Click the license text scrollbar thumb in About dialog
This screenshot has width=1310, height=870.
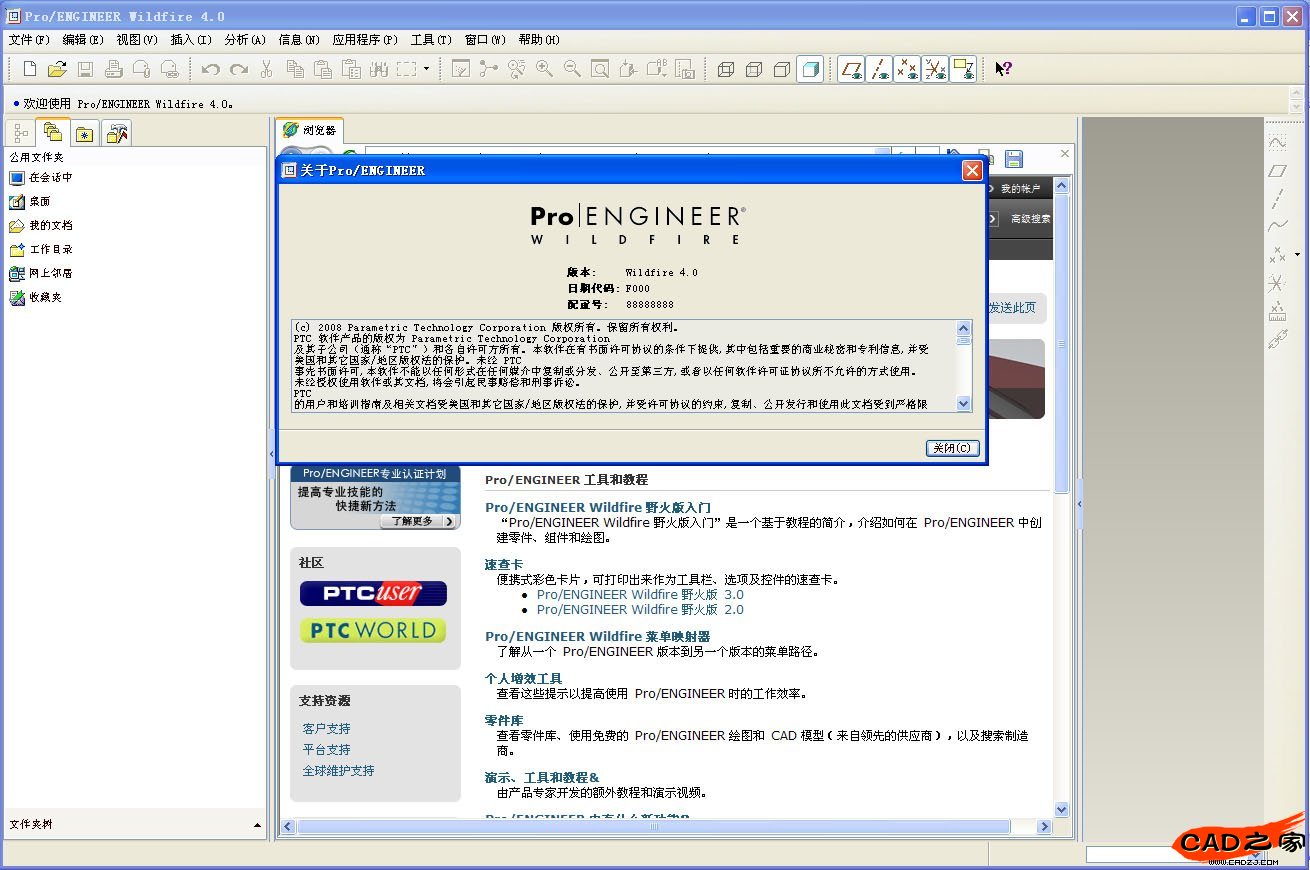964,340
